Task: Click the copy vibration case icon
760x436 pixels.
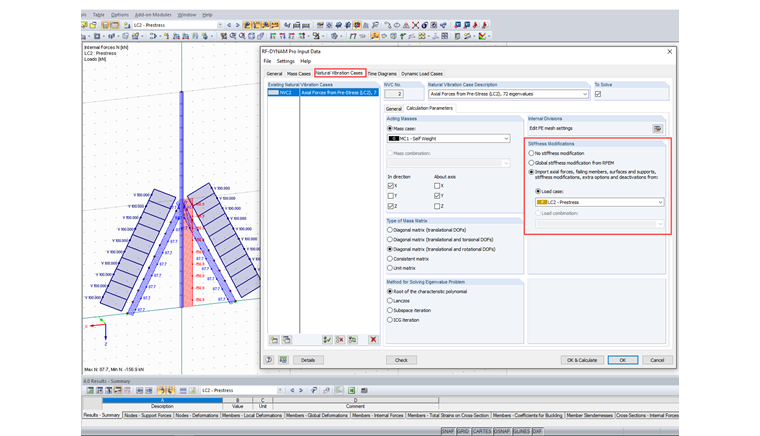Action: (286, 340)
